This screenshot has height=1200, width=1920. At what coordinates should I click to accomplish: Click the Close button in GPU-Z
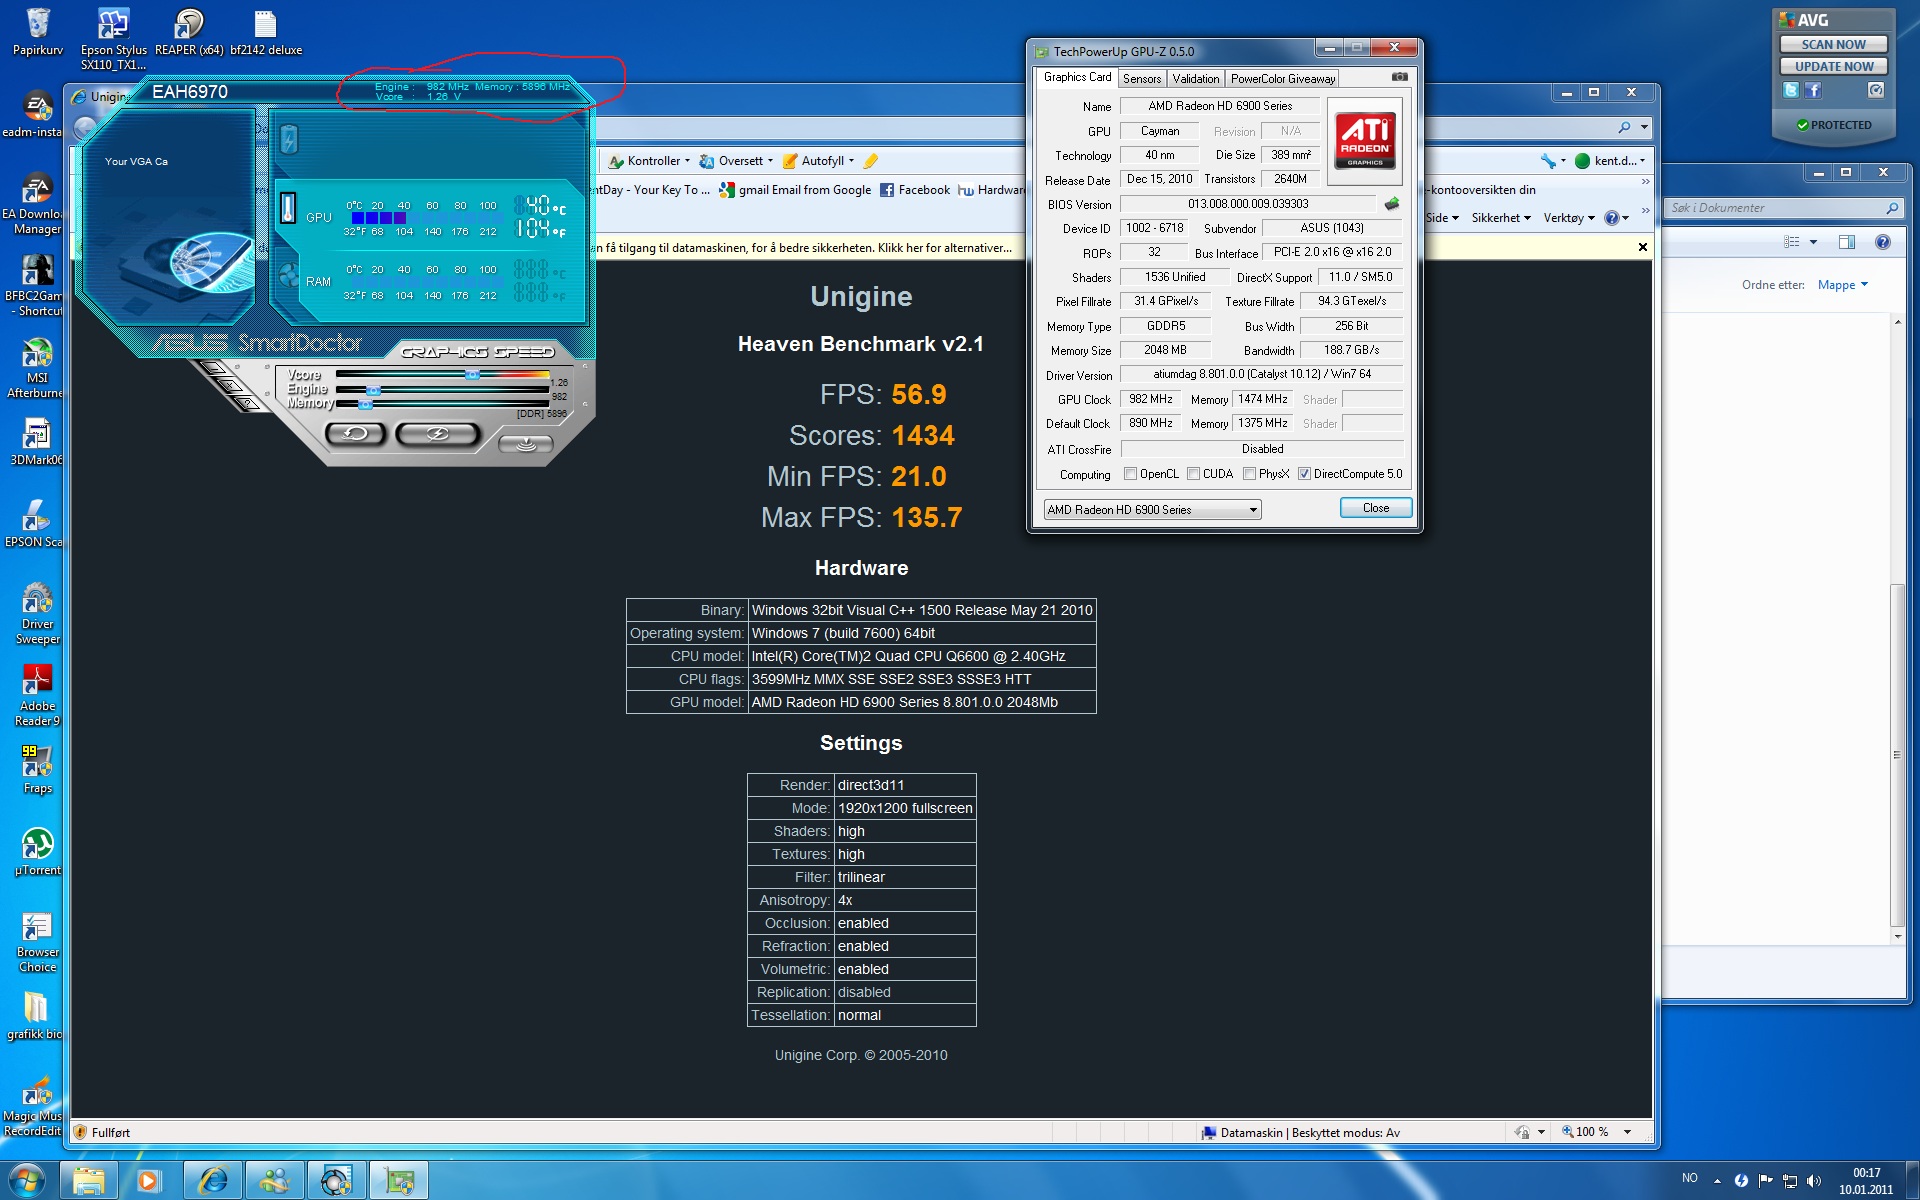tap(1376, 508)
